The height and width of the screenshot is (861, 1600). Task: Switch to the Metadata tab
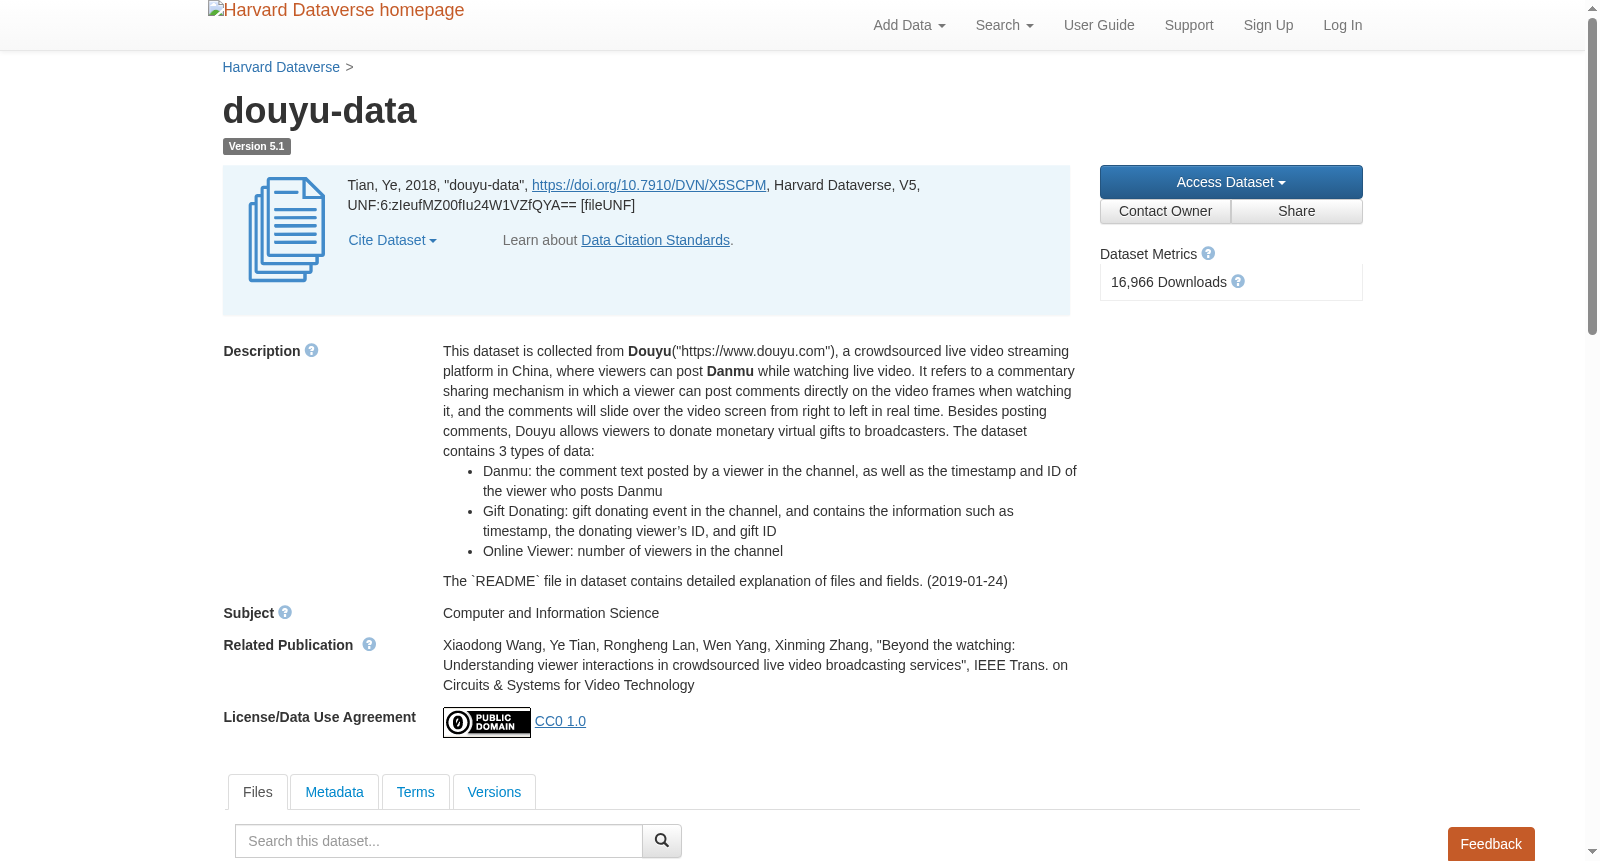(334, 792)
